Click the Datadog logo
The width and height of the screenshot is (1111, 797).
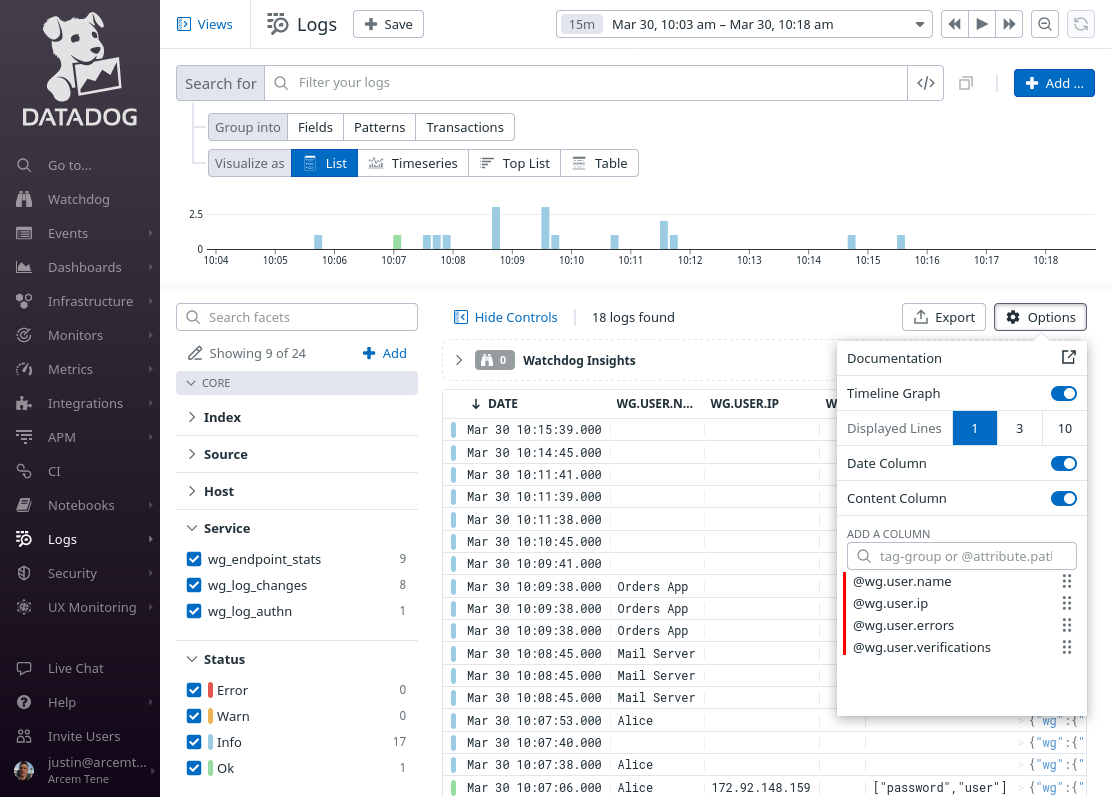tap(80, 69)
